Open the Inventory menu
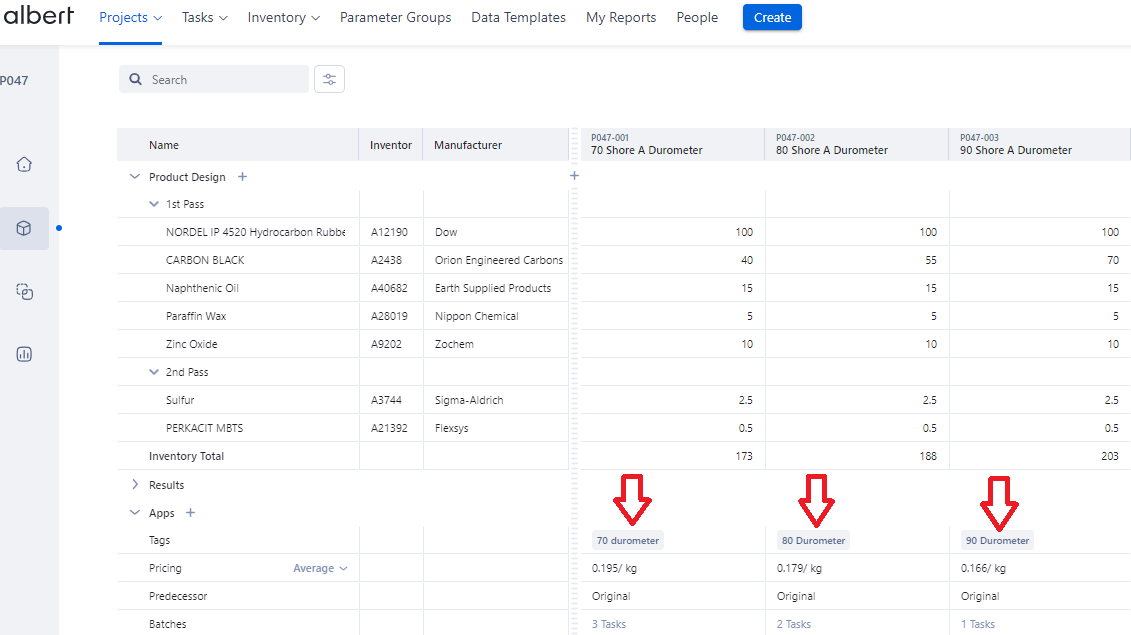 tap(283, 18)
